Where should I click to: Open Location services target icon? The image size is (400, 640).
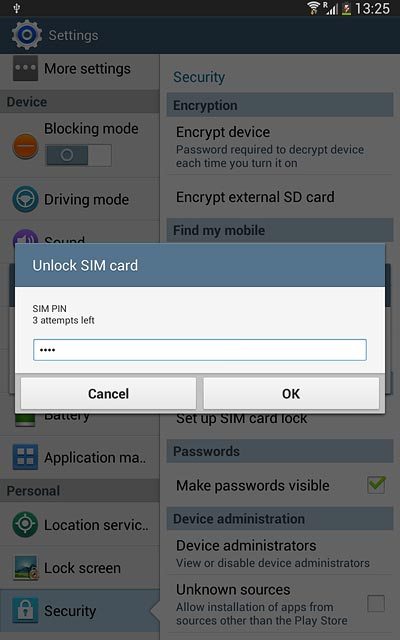point(25,524)
